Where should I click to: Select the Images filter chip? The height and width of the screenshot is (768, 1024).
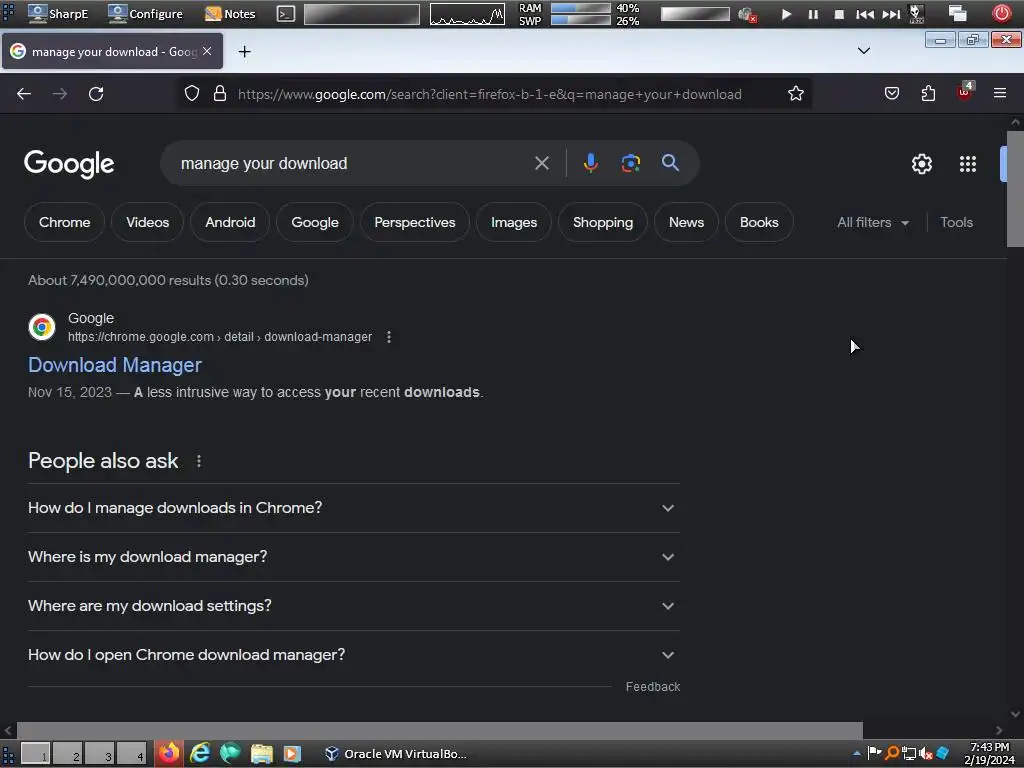[514, 223]
